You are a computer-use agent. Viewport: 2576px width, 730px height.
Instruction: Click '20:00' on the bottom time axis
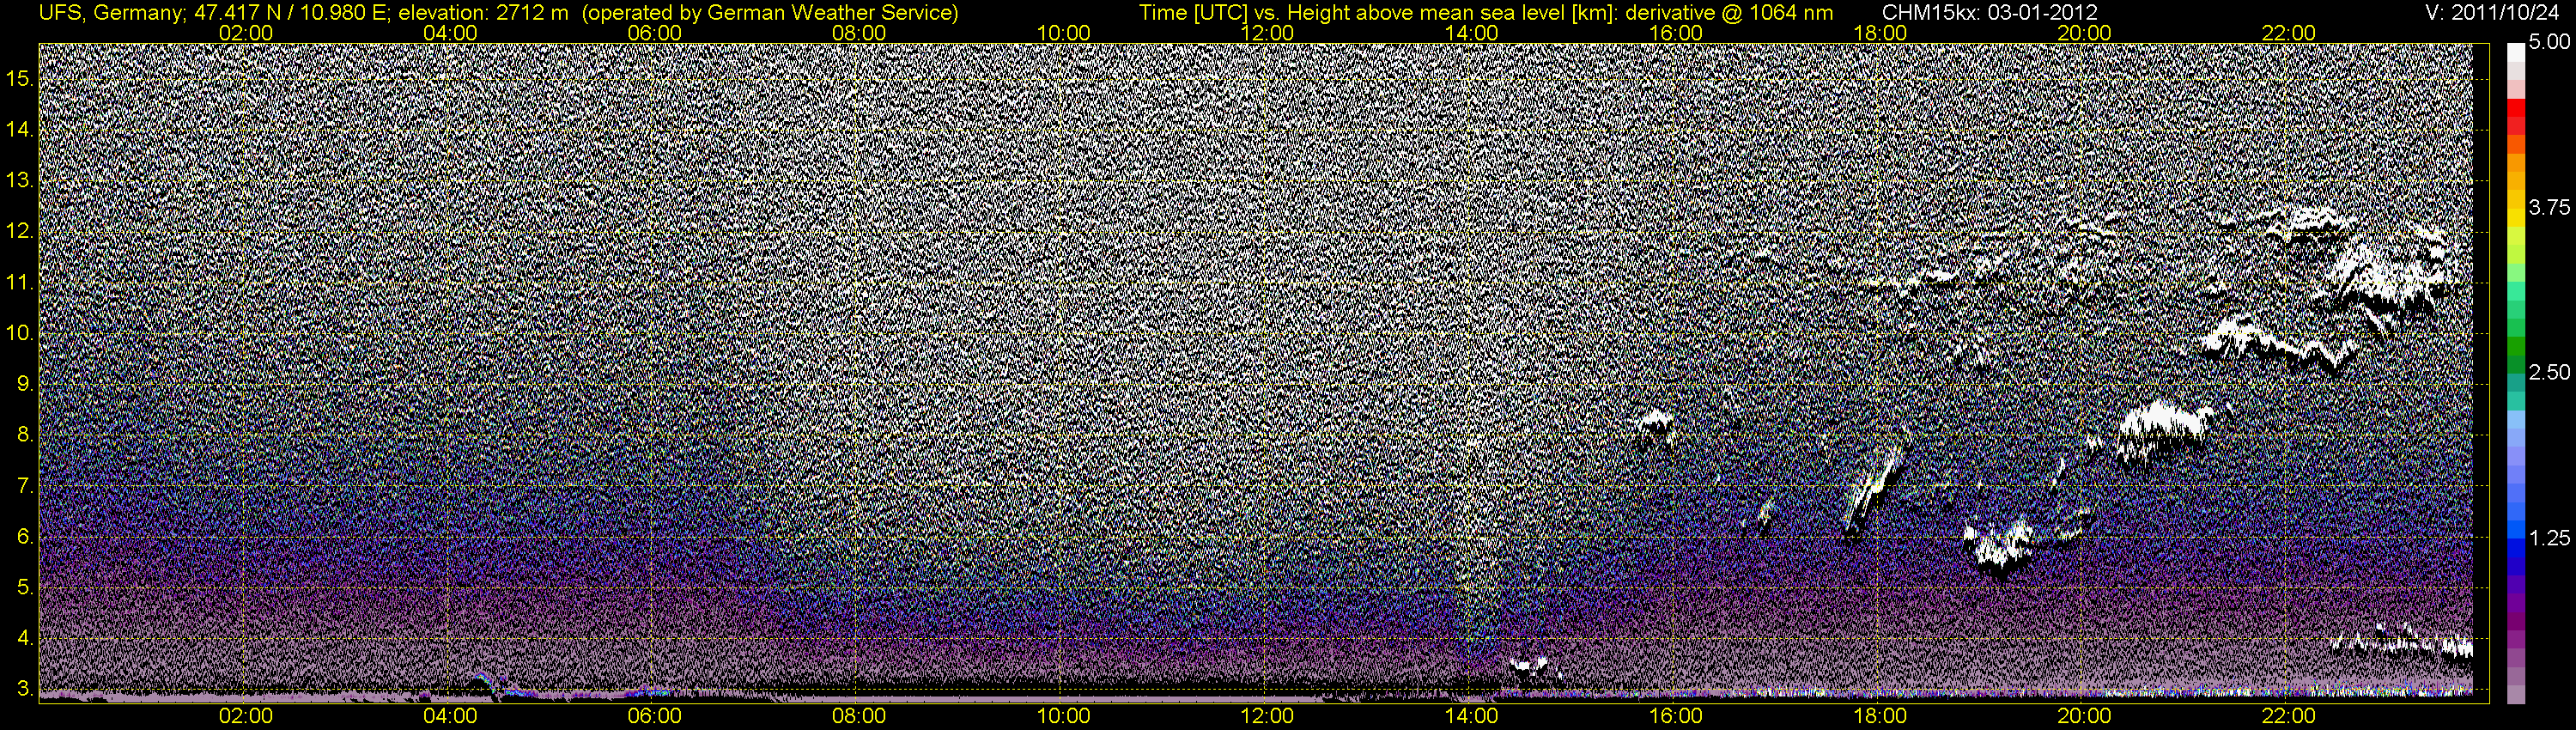coord(2084,716)
